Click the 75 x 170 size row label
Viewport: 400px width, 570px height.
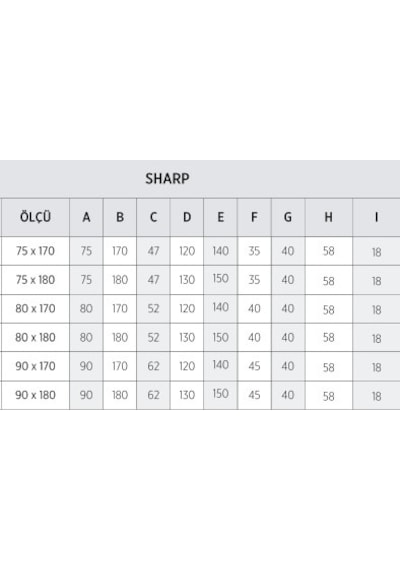click(x=35, y=251)
